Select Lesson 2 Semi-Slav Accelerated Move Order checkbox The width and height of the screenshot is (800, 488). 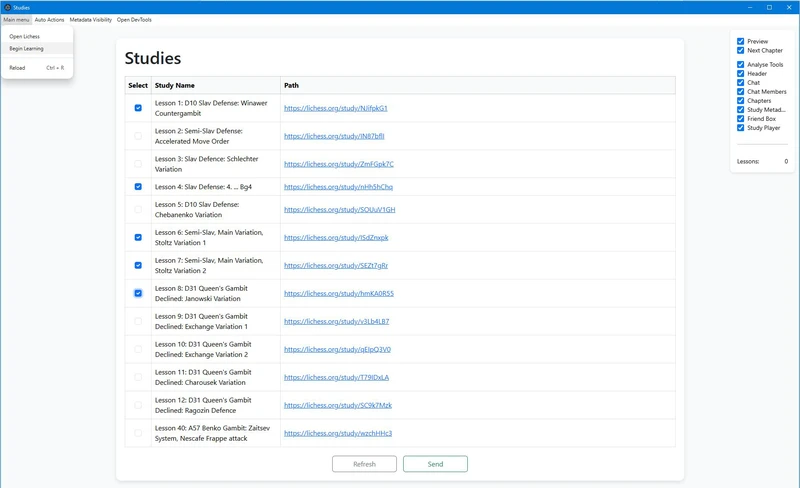138,135
